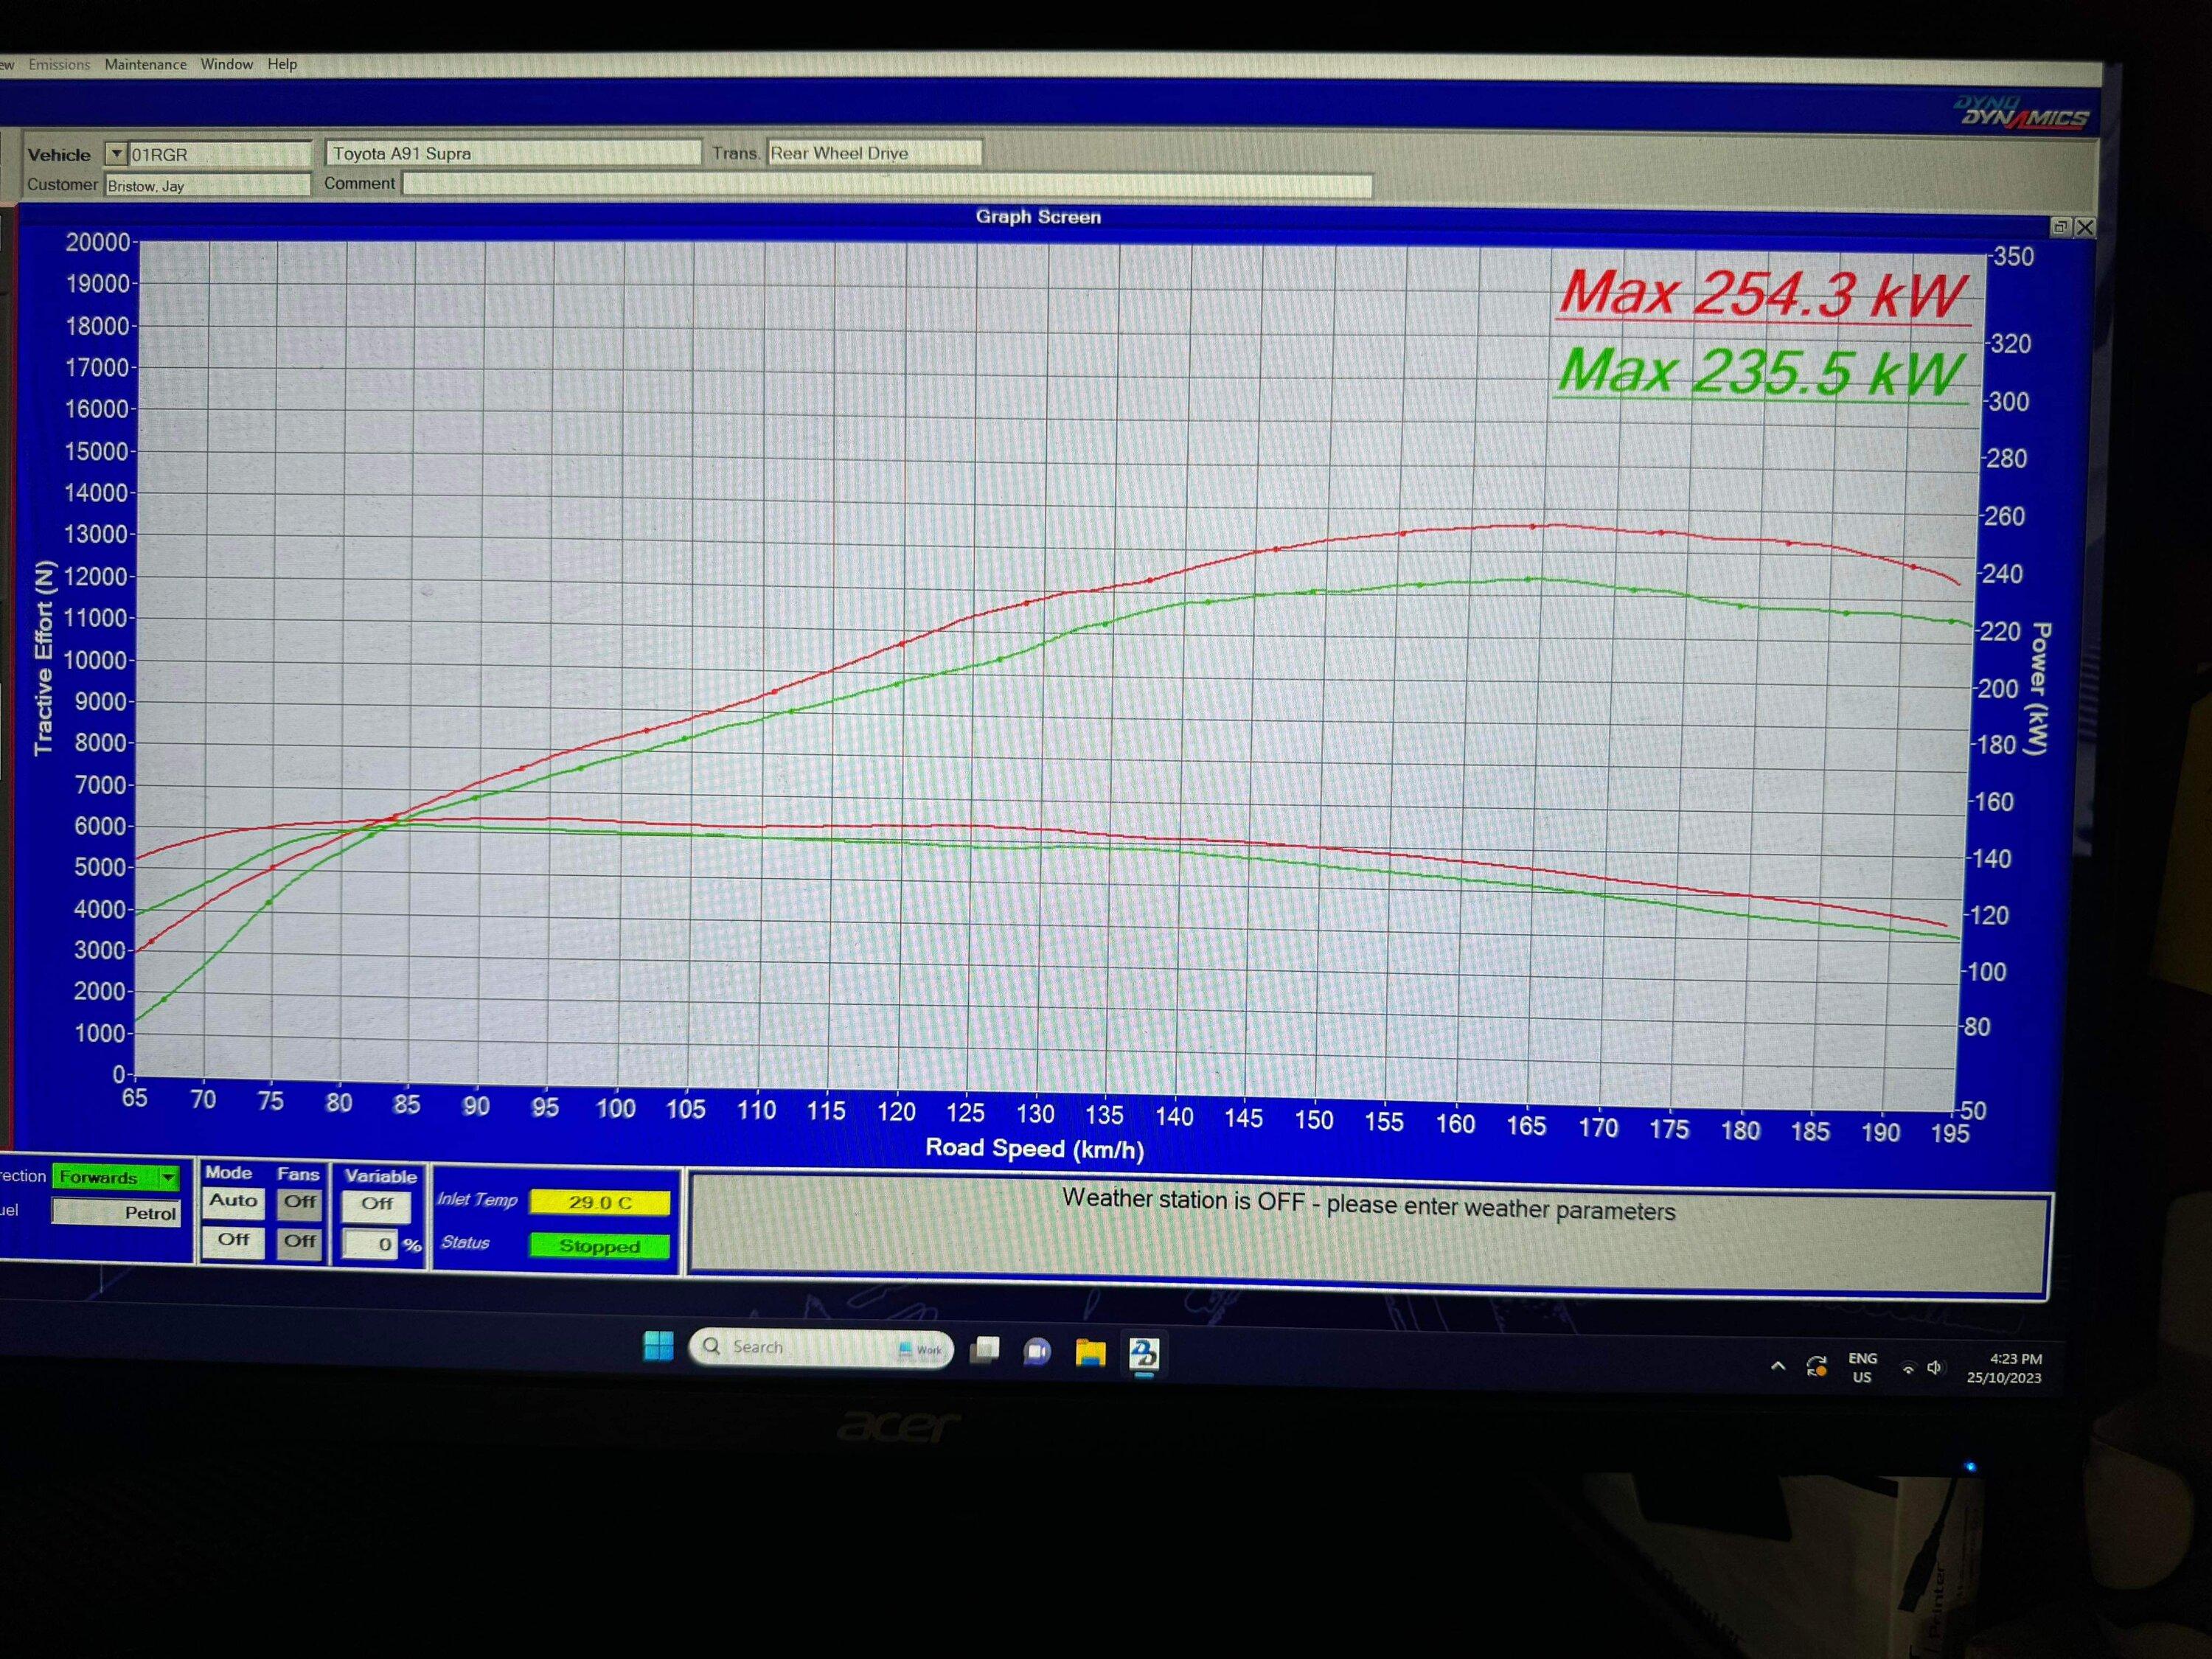
Task: Open the Emissions menu
Action: tap(59, 64)
